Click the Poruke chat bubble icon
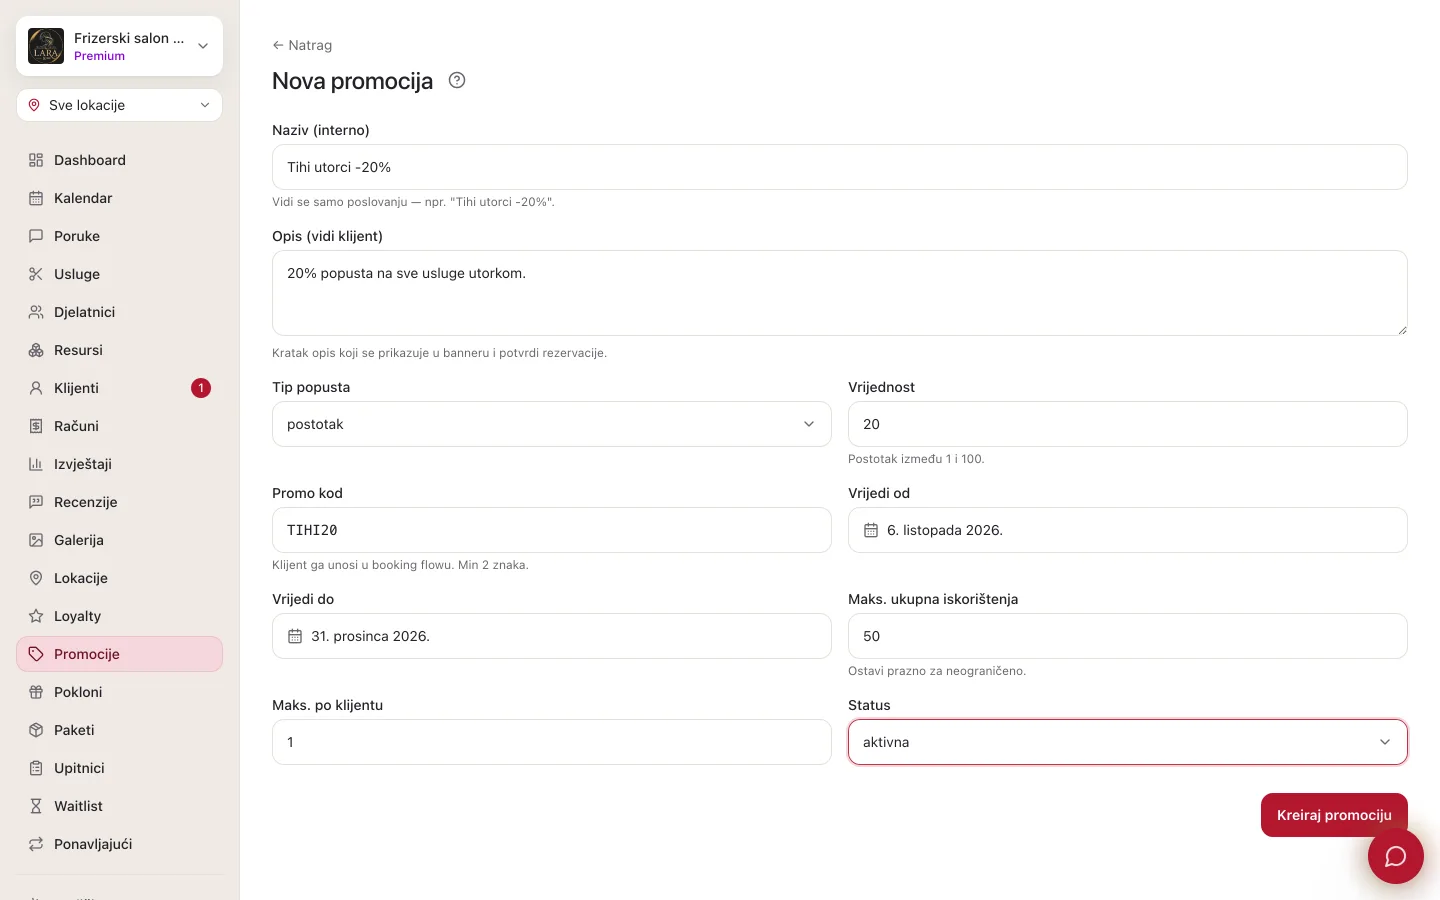Screen dimensions: 1440x900 [36, 236]
